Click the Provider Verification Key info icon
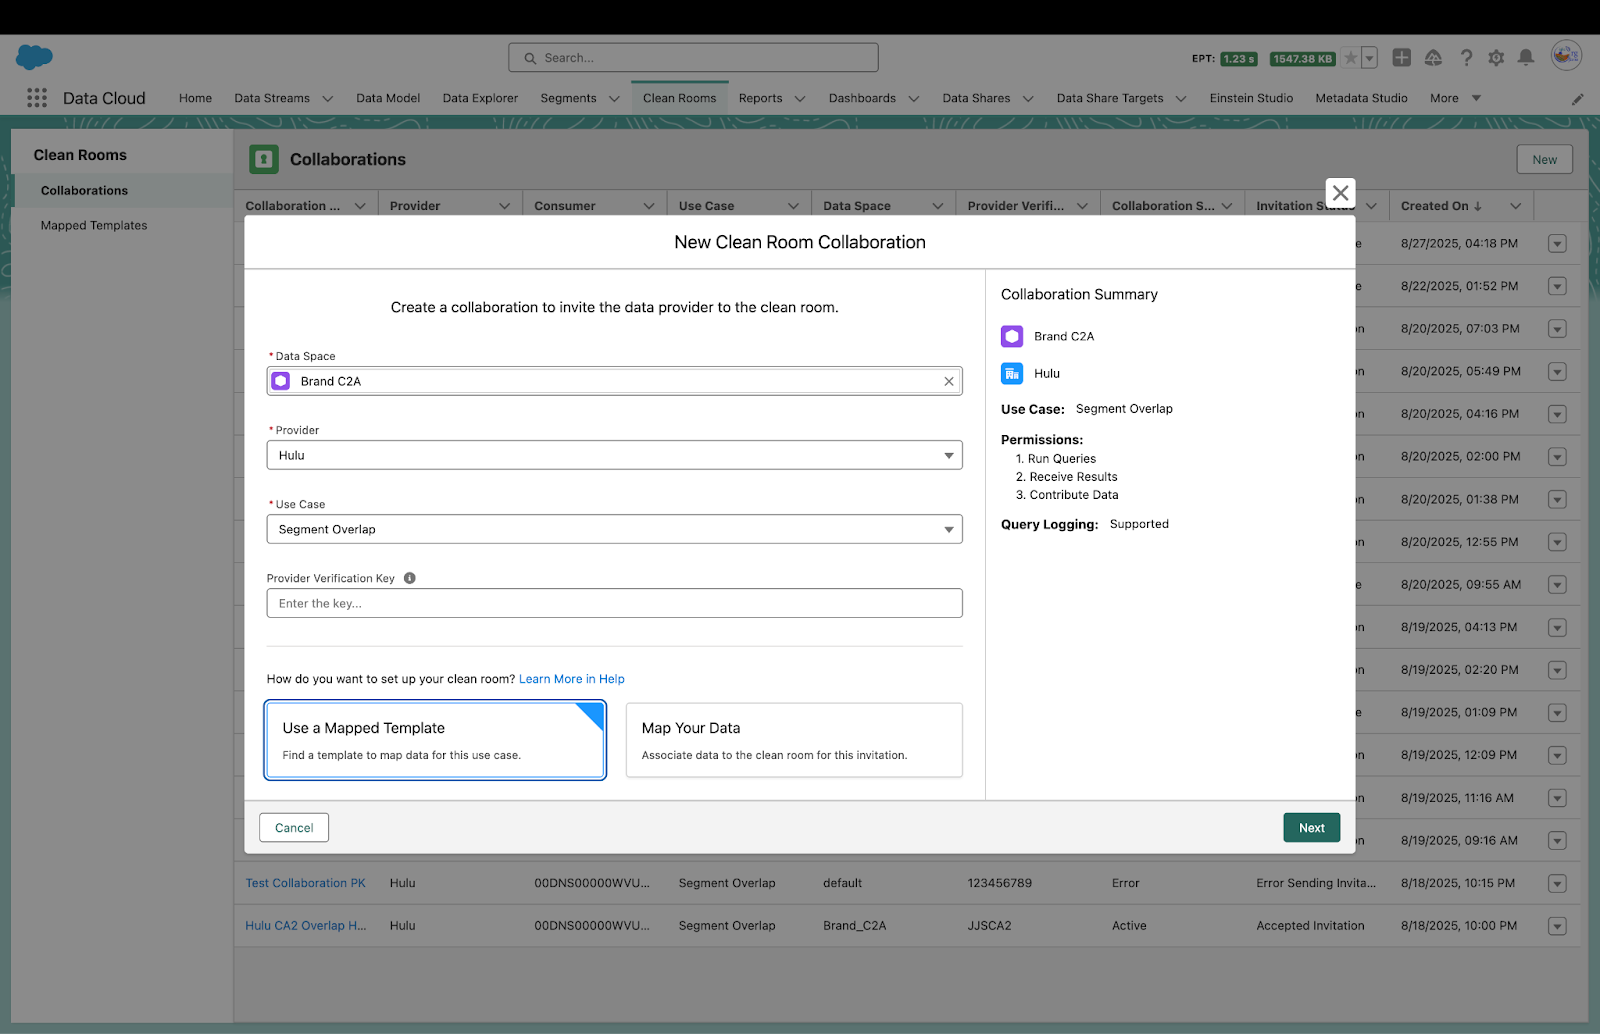The image size is (1600, 1034). pyautogui.click(x=410, y=578)
